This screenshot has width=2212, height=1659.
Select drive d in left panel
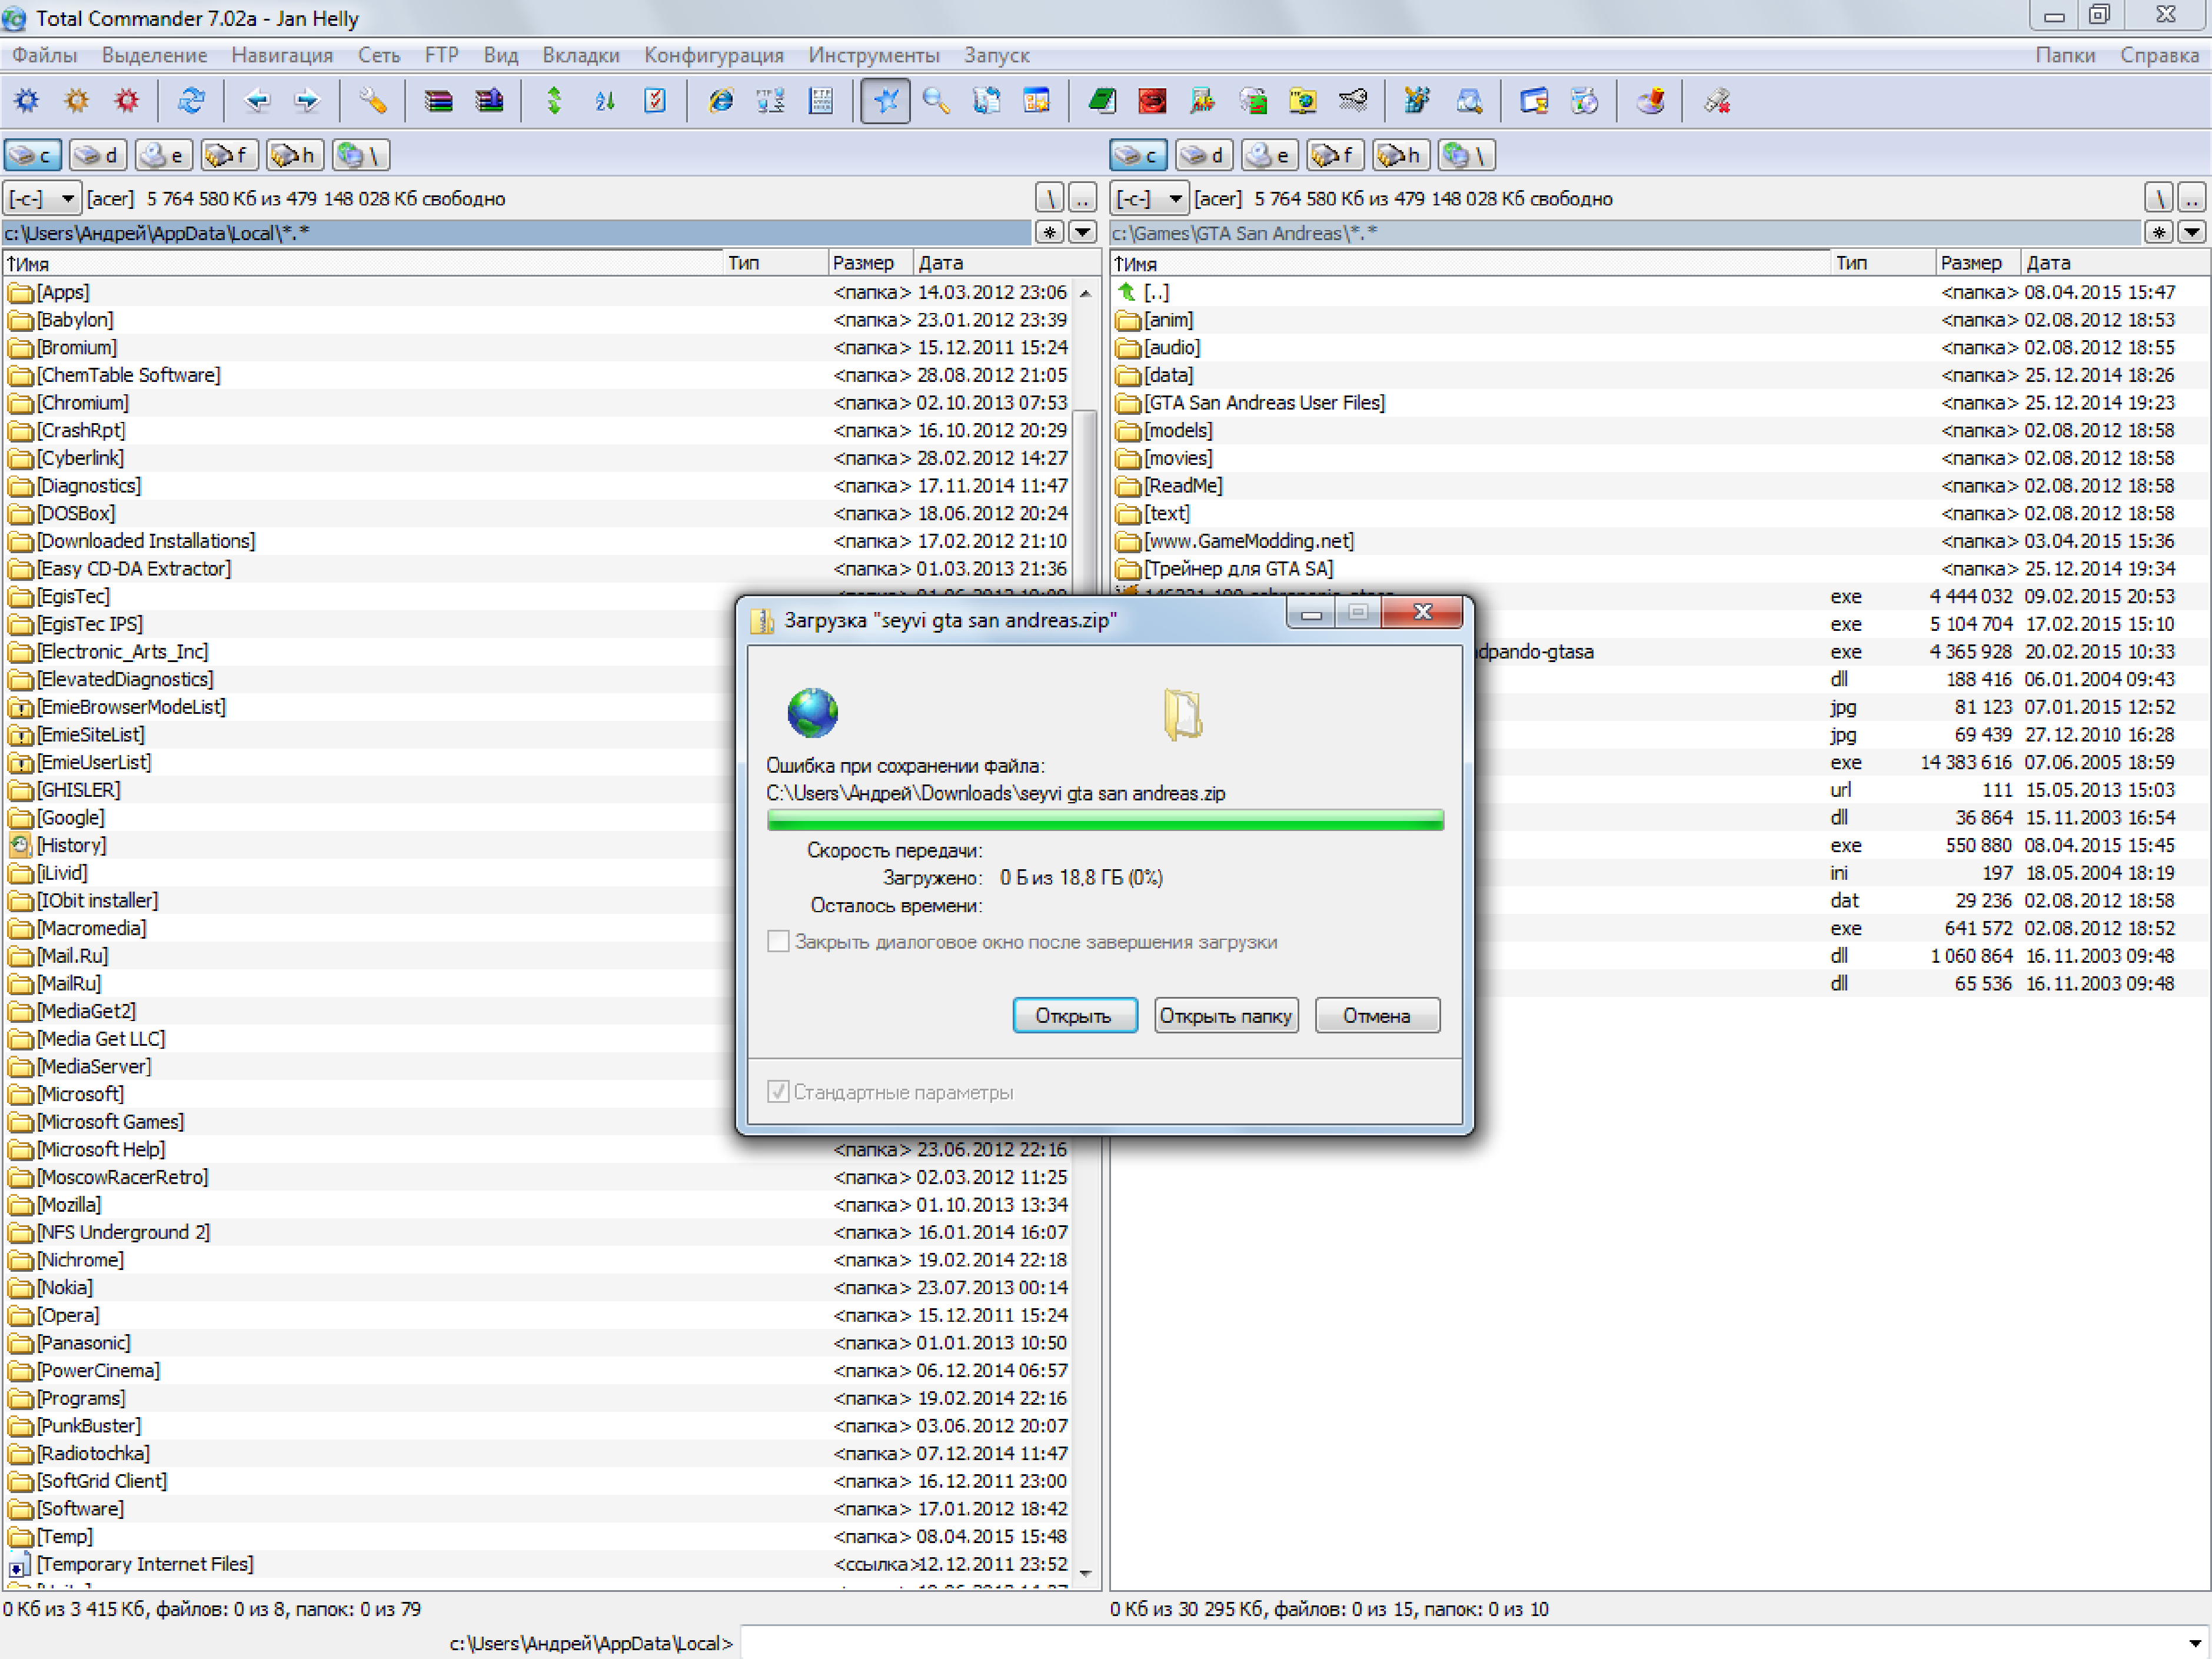coord(98,155)
